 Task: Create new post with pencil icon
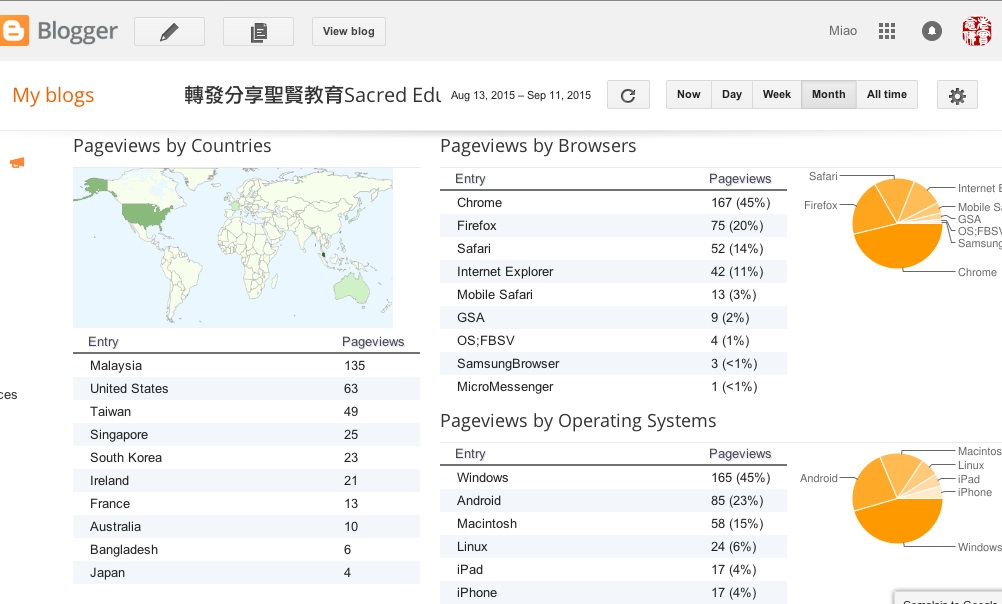(x=169, y=31)
